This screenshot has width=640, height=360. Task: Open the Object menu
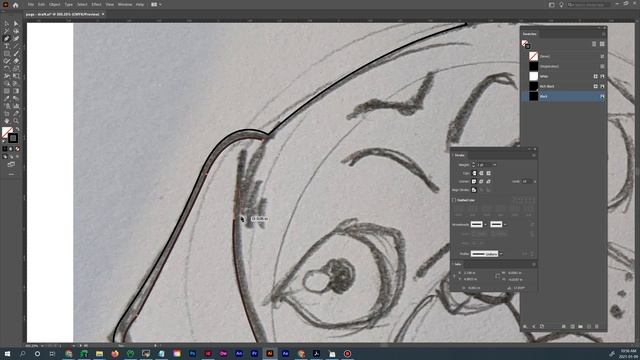point(54,4)
